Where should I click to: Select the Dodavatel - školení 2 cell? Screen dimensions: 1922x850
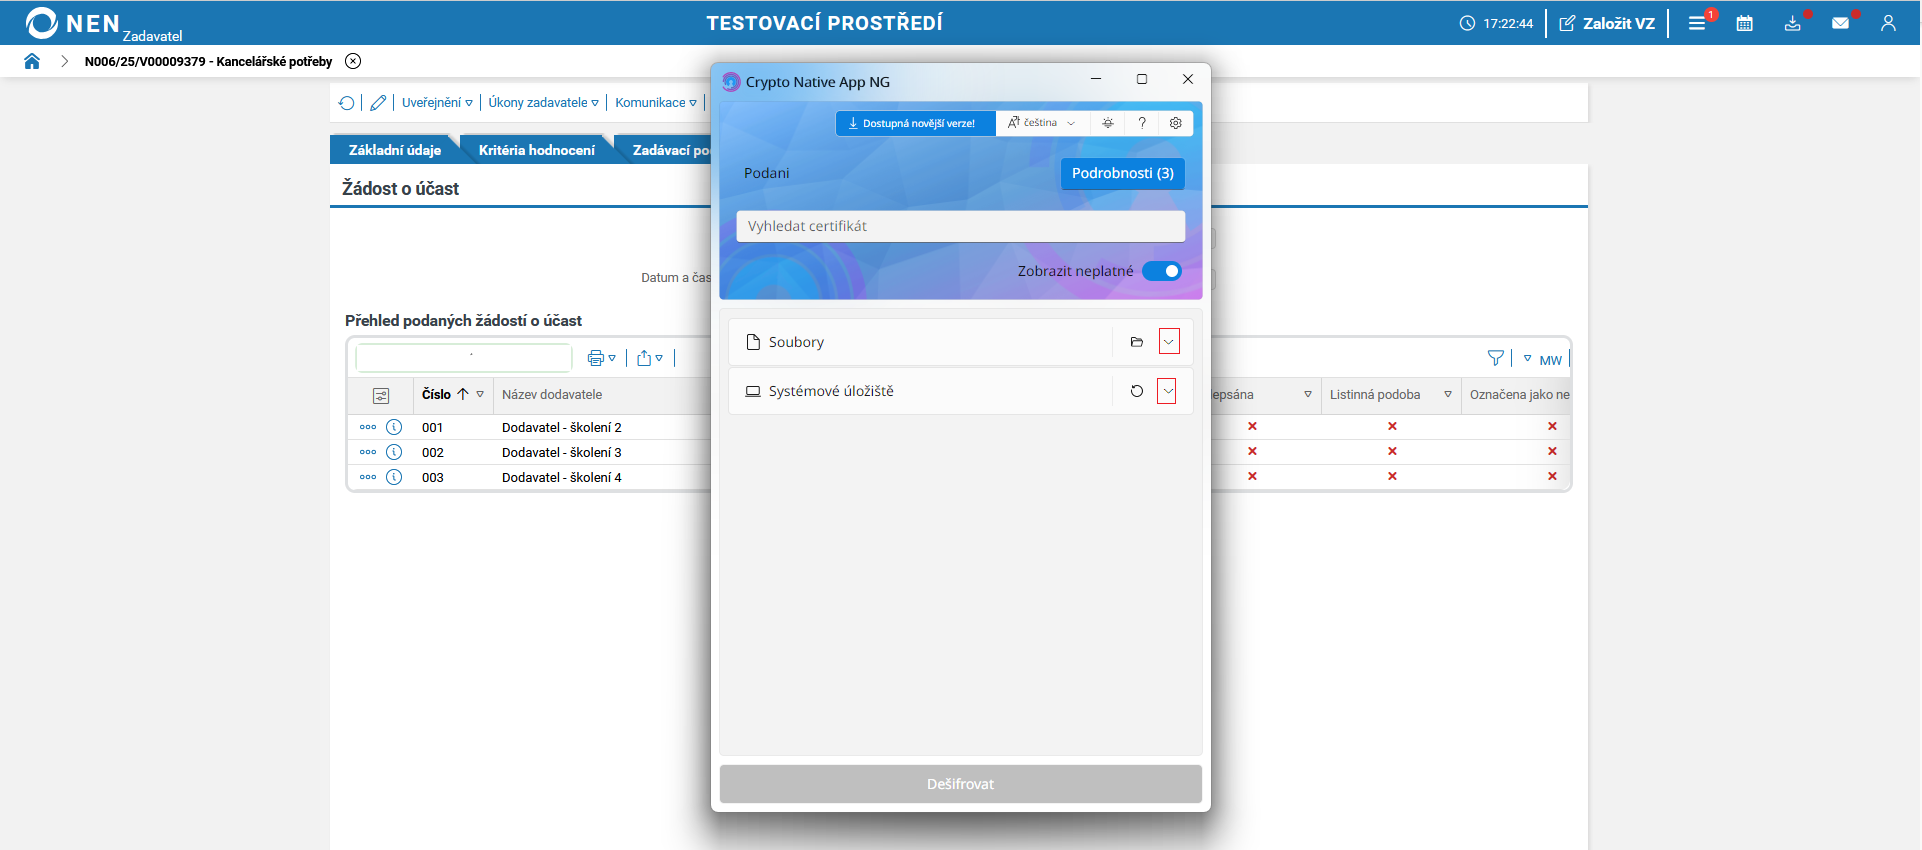click(562, 427)
